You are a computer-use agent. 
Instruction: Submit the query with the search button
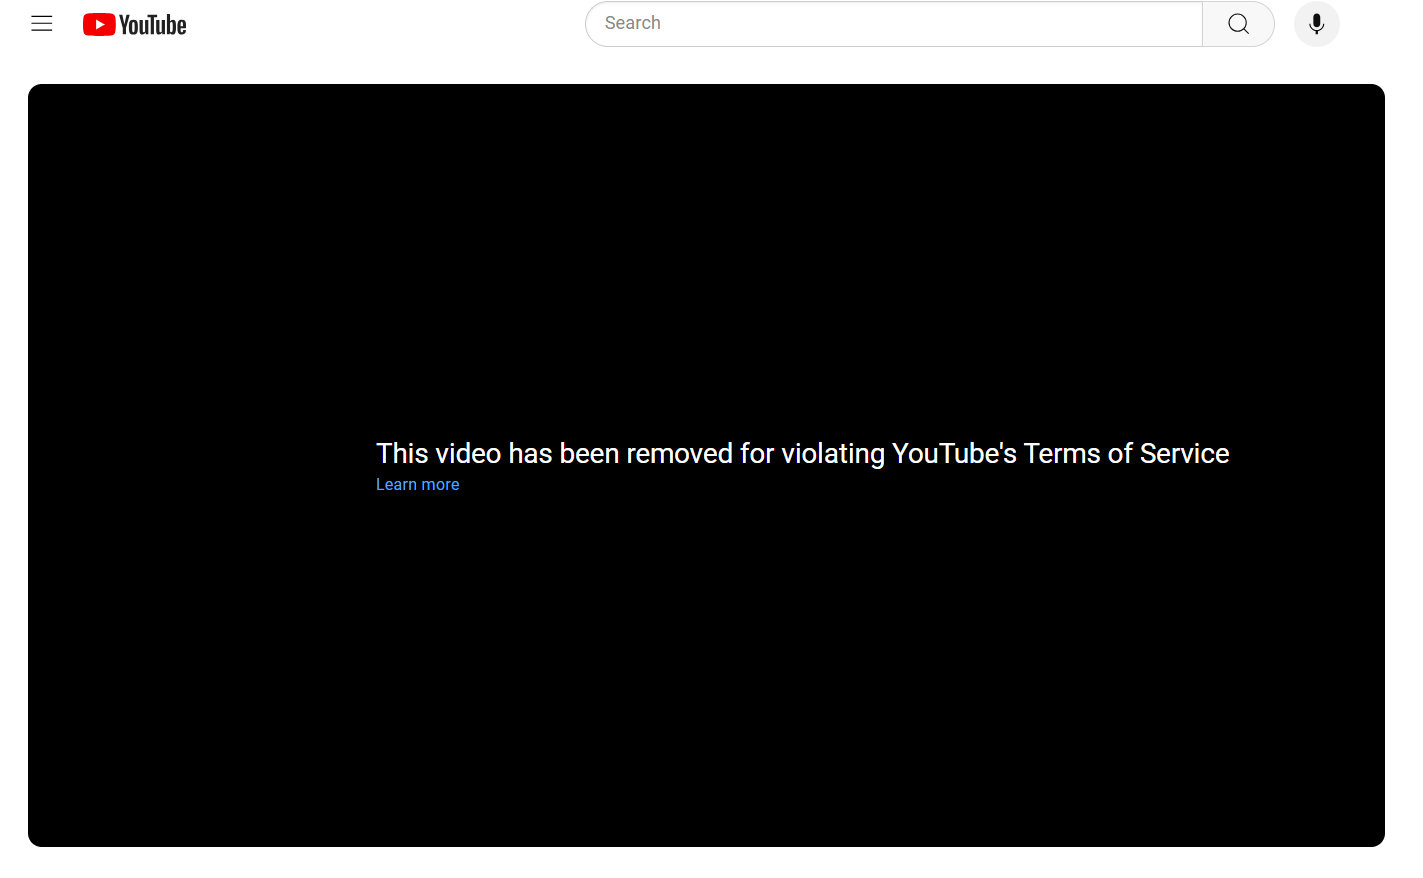click(1238, 24)
